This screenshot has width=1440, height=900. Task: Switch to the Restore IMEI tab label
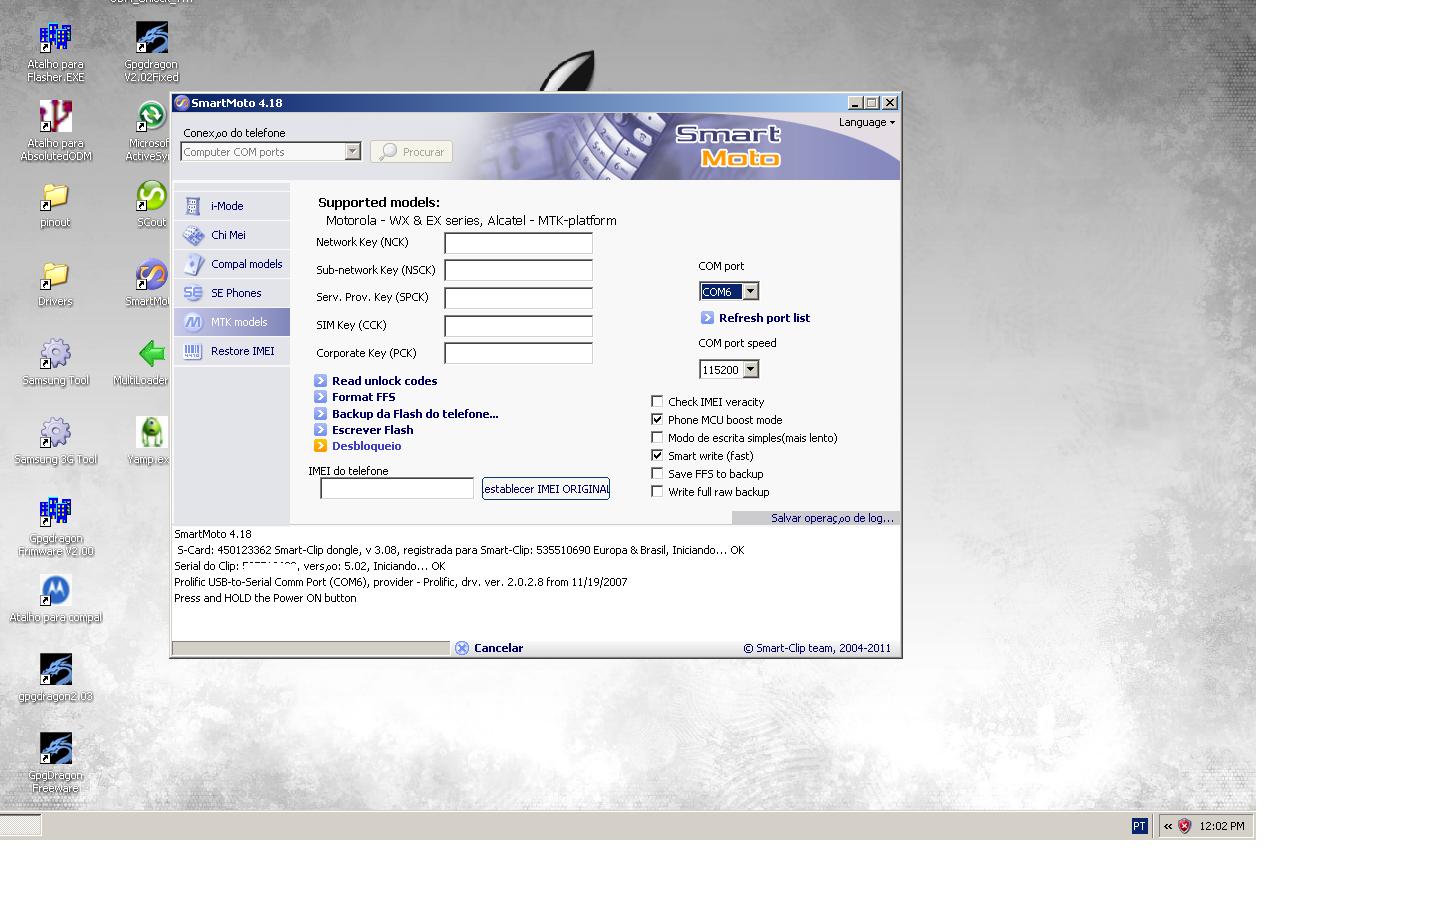point(243,351)
